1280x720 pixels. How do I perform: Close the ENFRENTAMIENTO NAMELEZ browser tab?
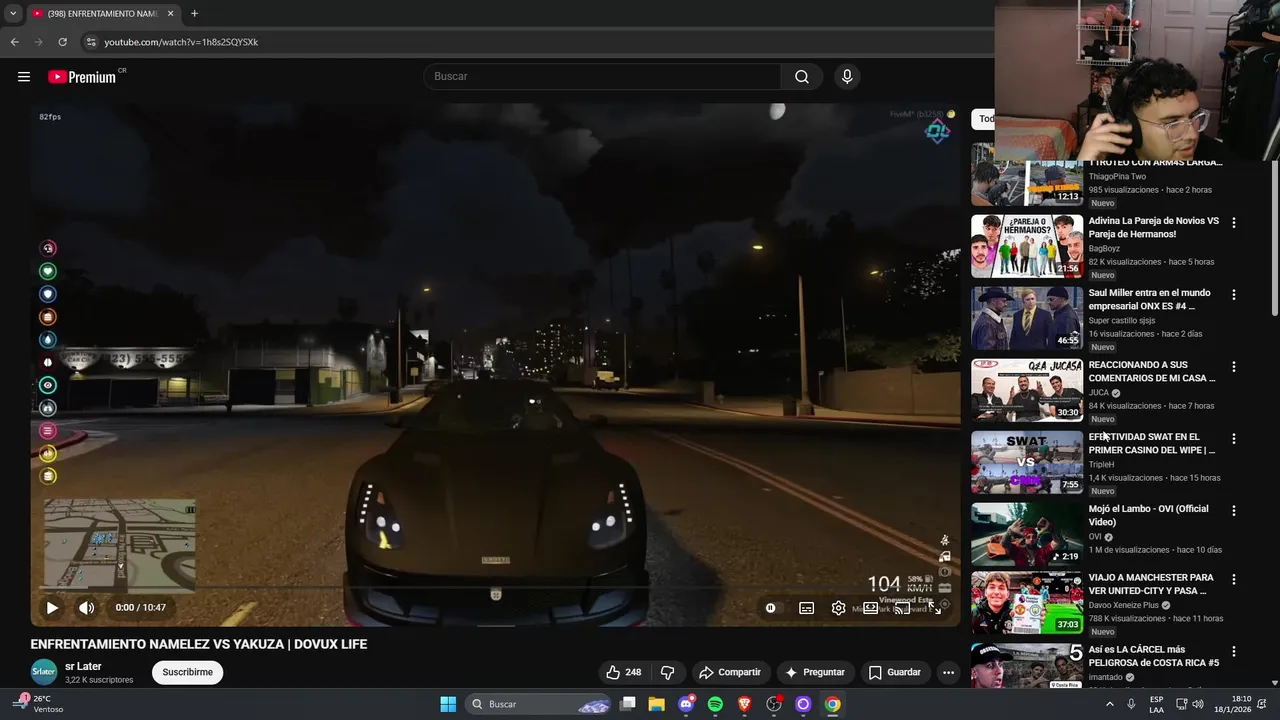click(x=170, y=14)
